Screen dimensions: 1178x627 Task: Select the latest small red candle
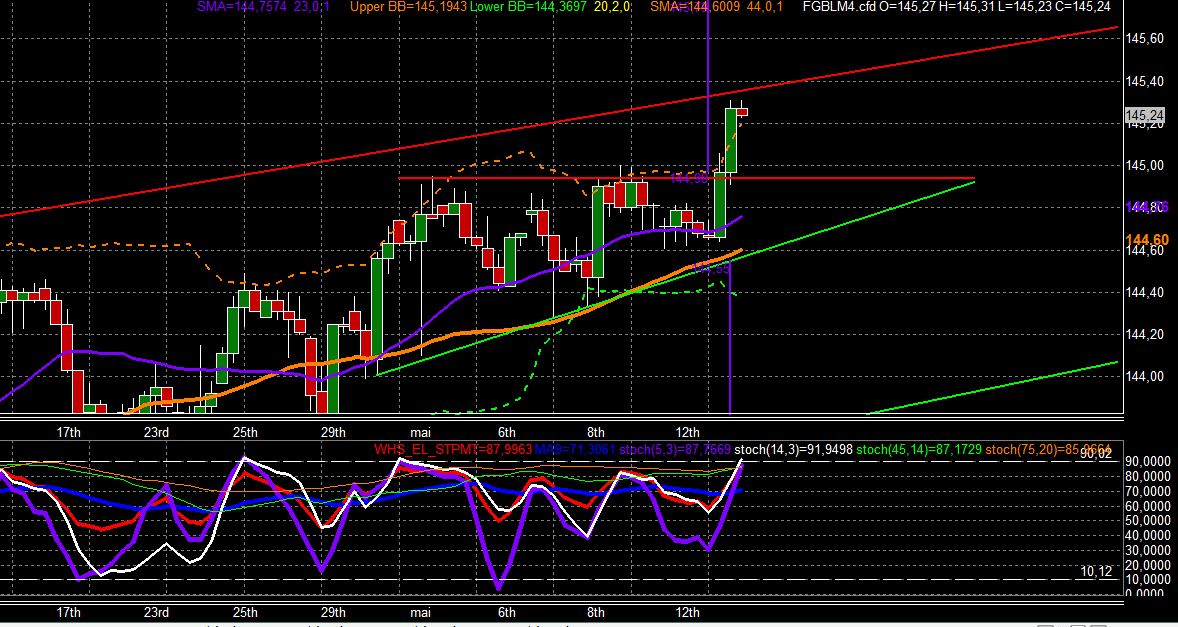coord(742,112)
